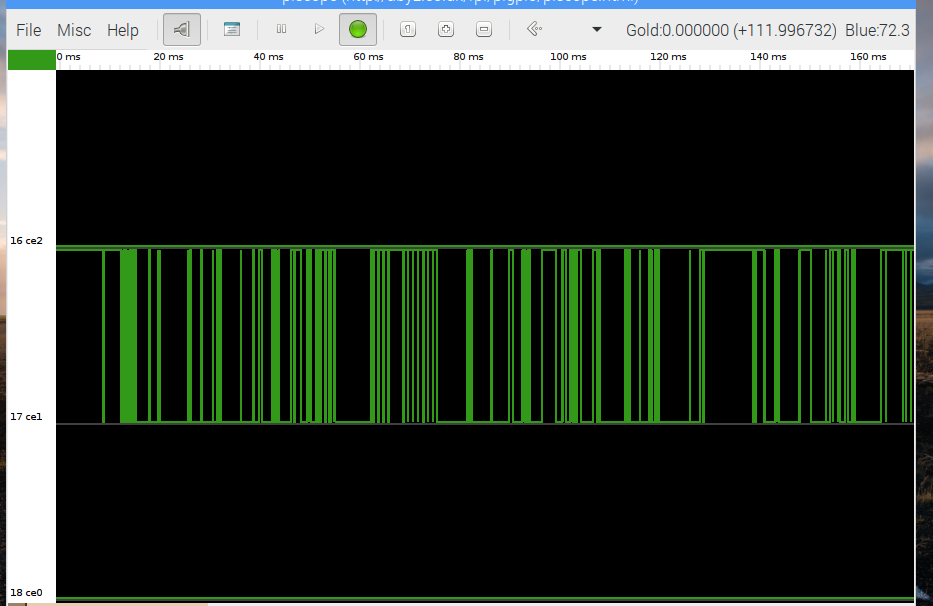Open the Help menu
The height and width of the screenshot is (606, 933).
pos(123,30)
